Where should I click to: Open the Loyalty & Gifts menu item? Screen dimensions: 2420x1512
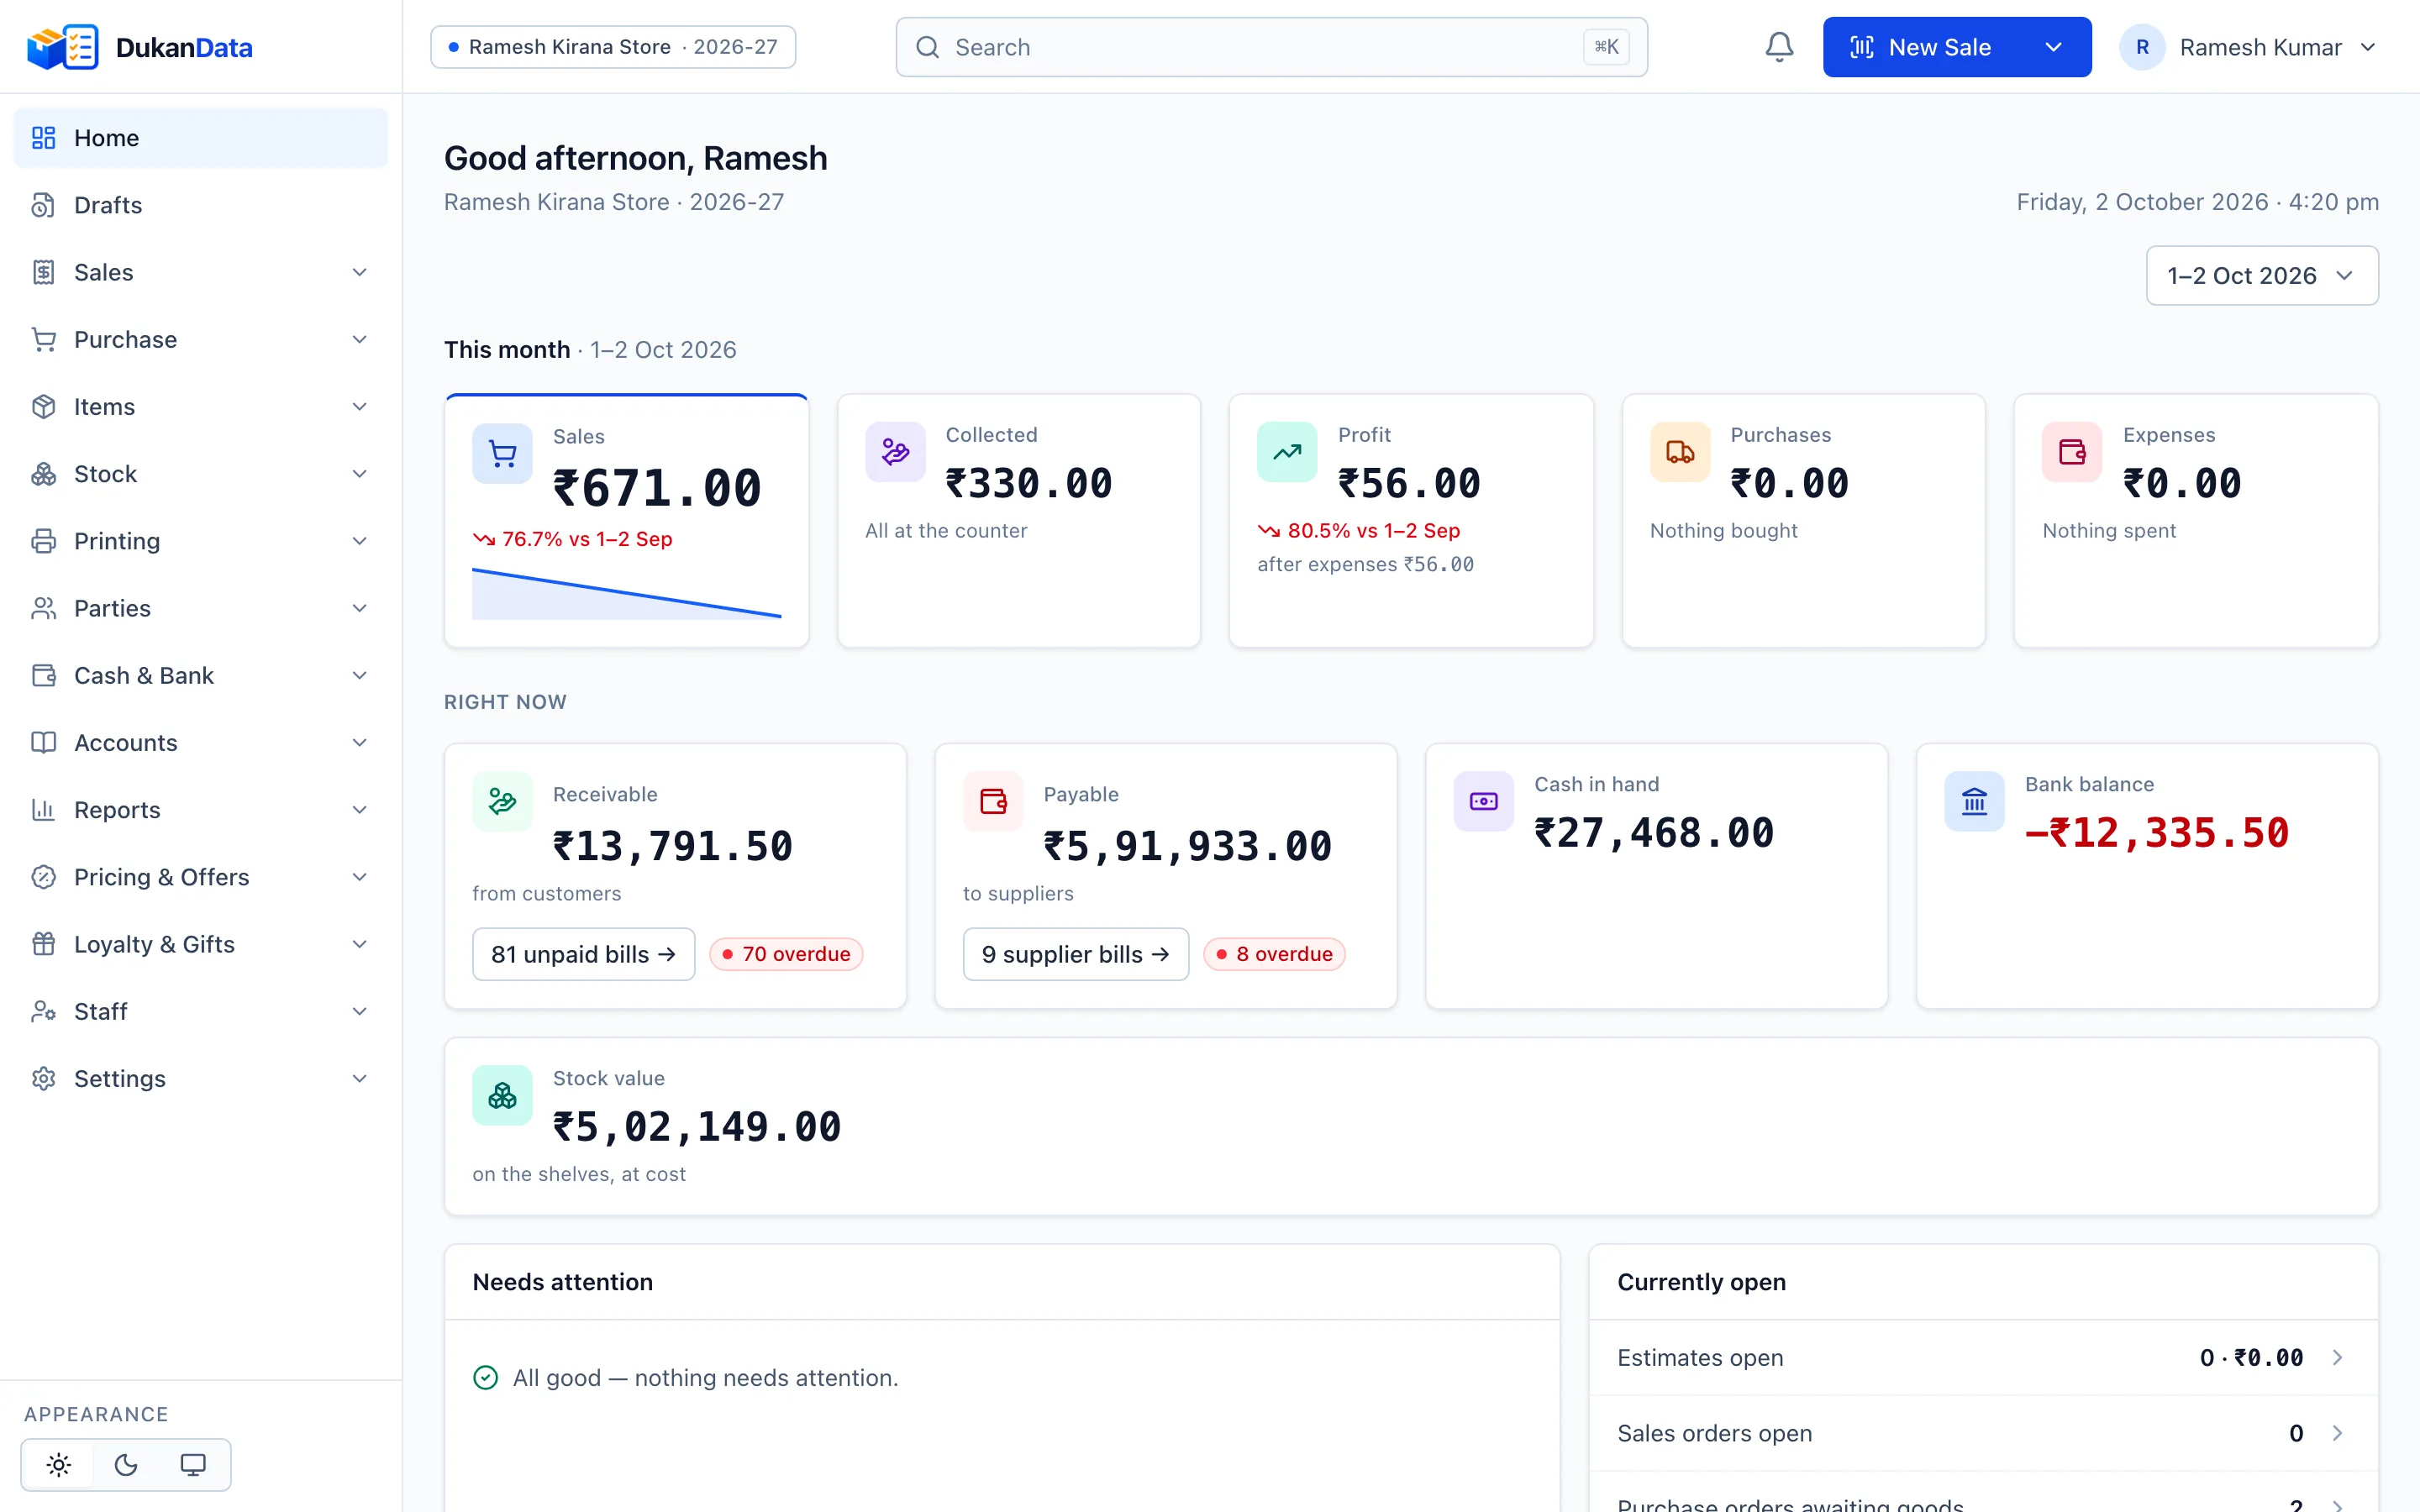point(200,944)
